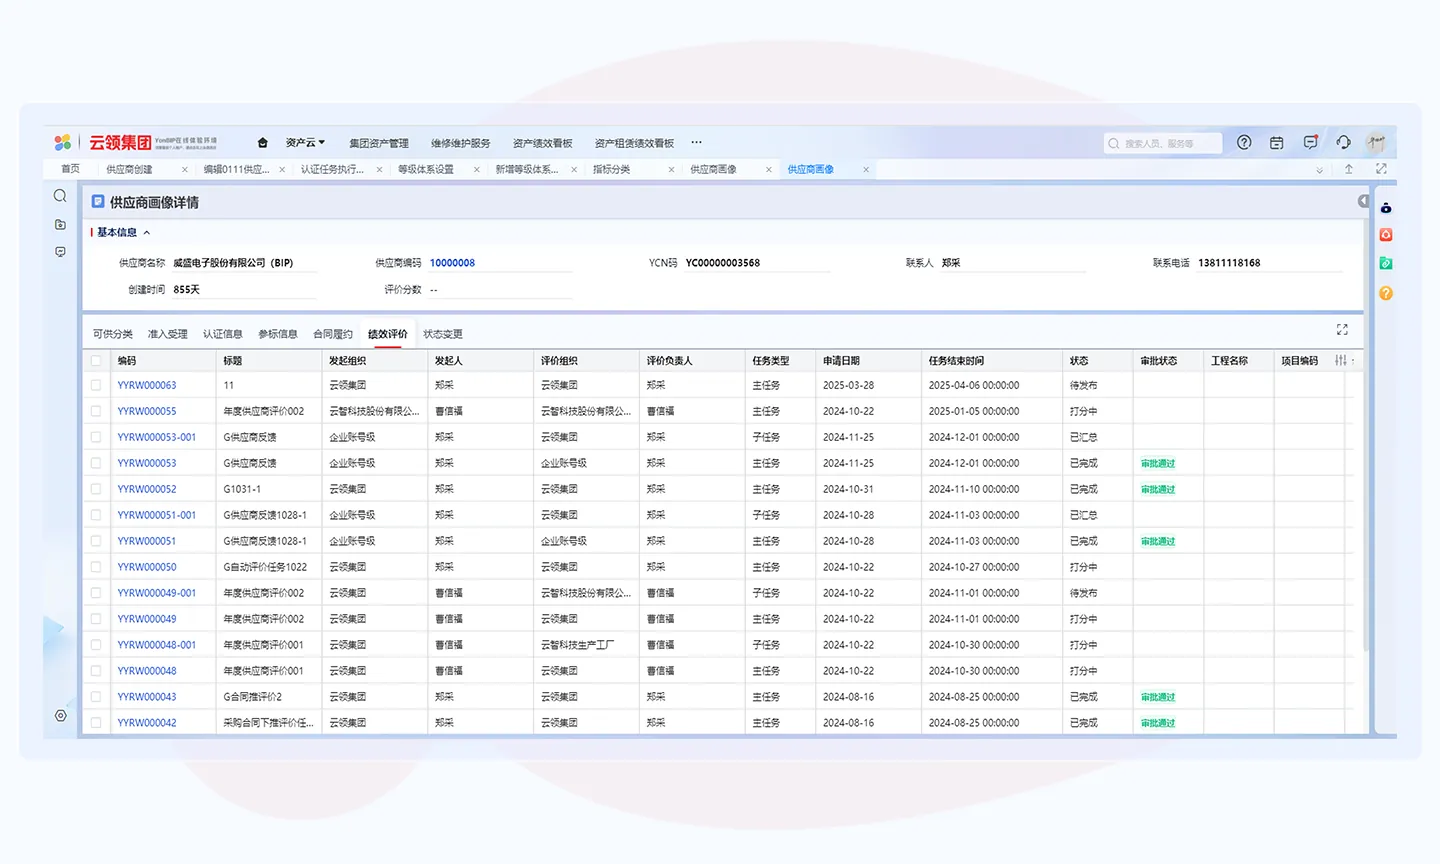The width and height of the screenshot is (1440, 864).
Task: Open the 状态变更 tab
Action: (443, 334)
